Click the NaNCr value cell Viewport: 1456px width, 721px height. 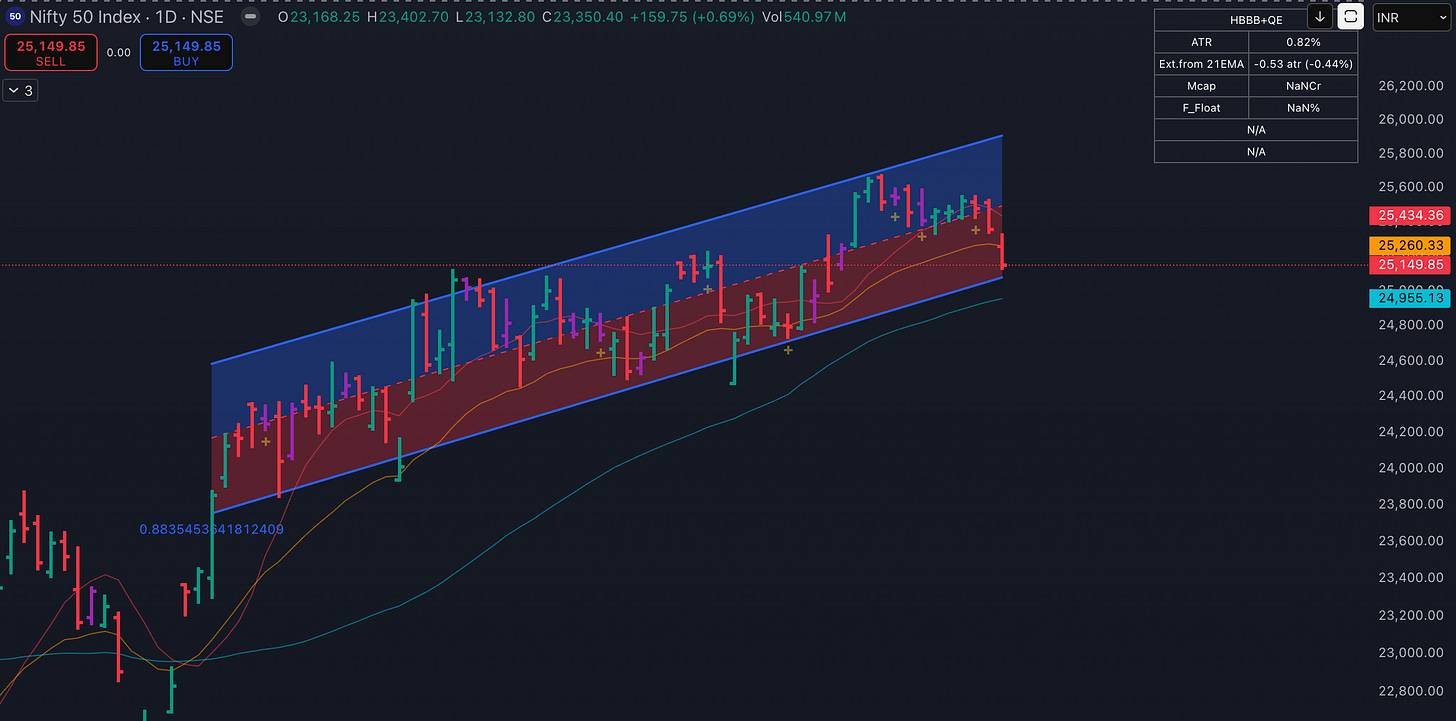[x=1303, y=86]
